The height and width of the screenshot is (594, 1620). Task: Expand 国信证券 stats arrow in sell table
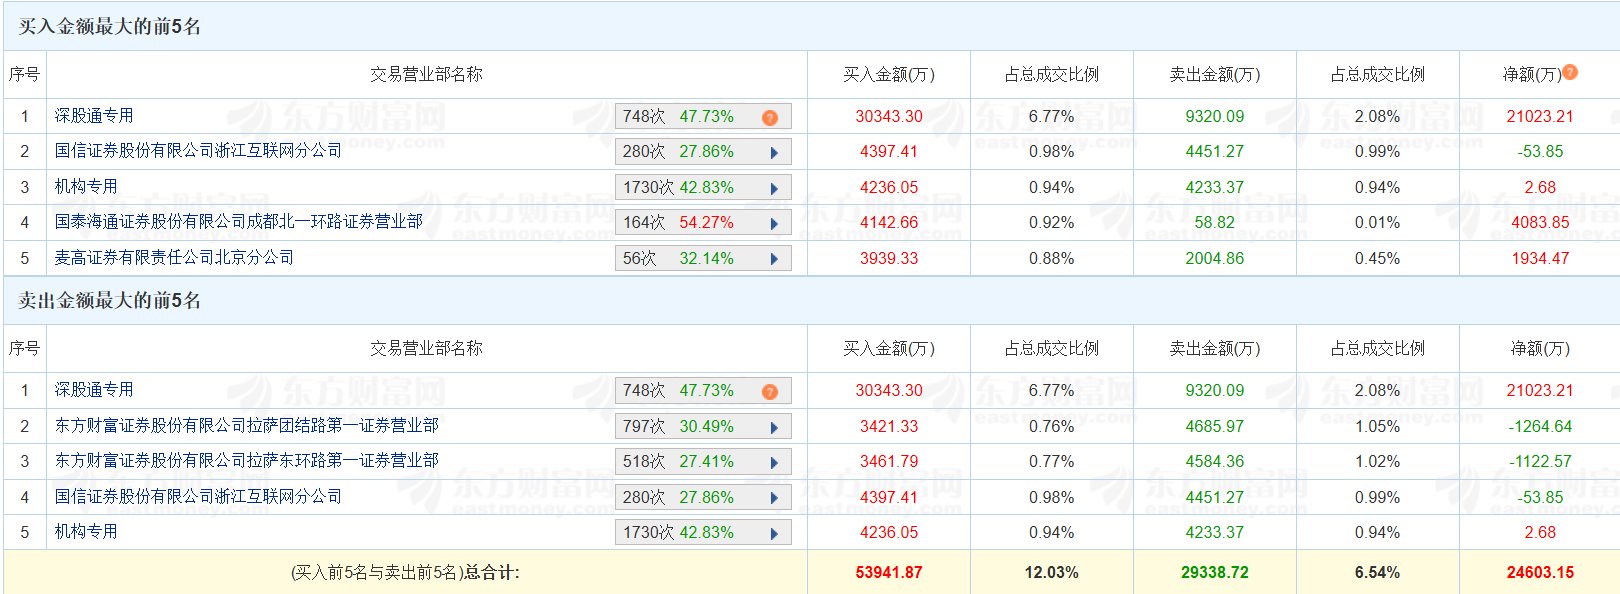(774, 499)
